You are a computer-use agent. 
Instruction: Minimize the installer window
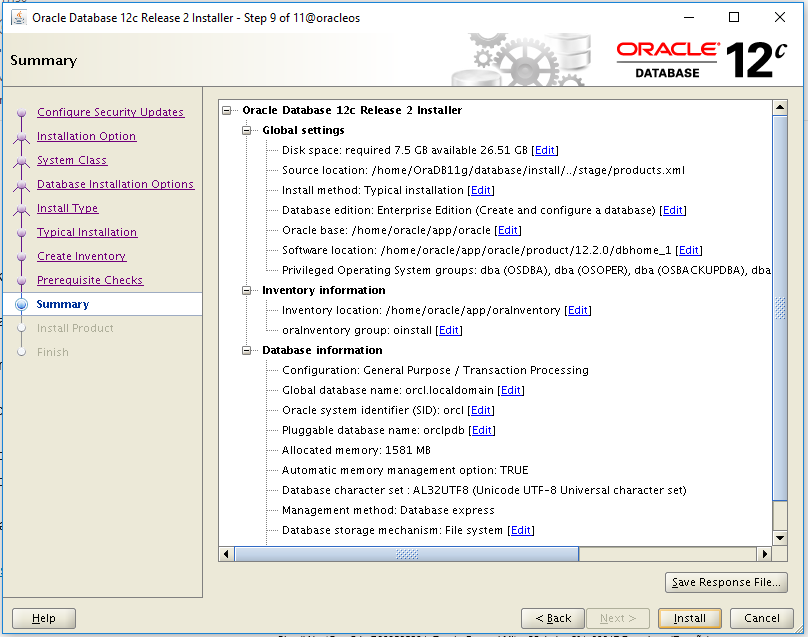click(689, 18)
